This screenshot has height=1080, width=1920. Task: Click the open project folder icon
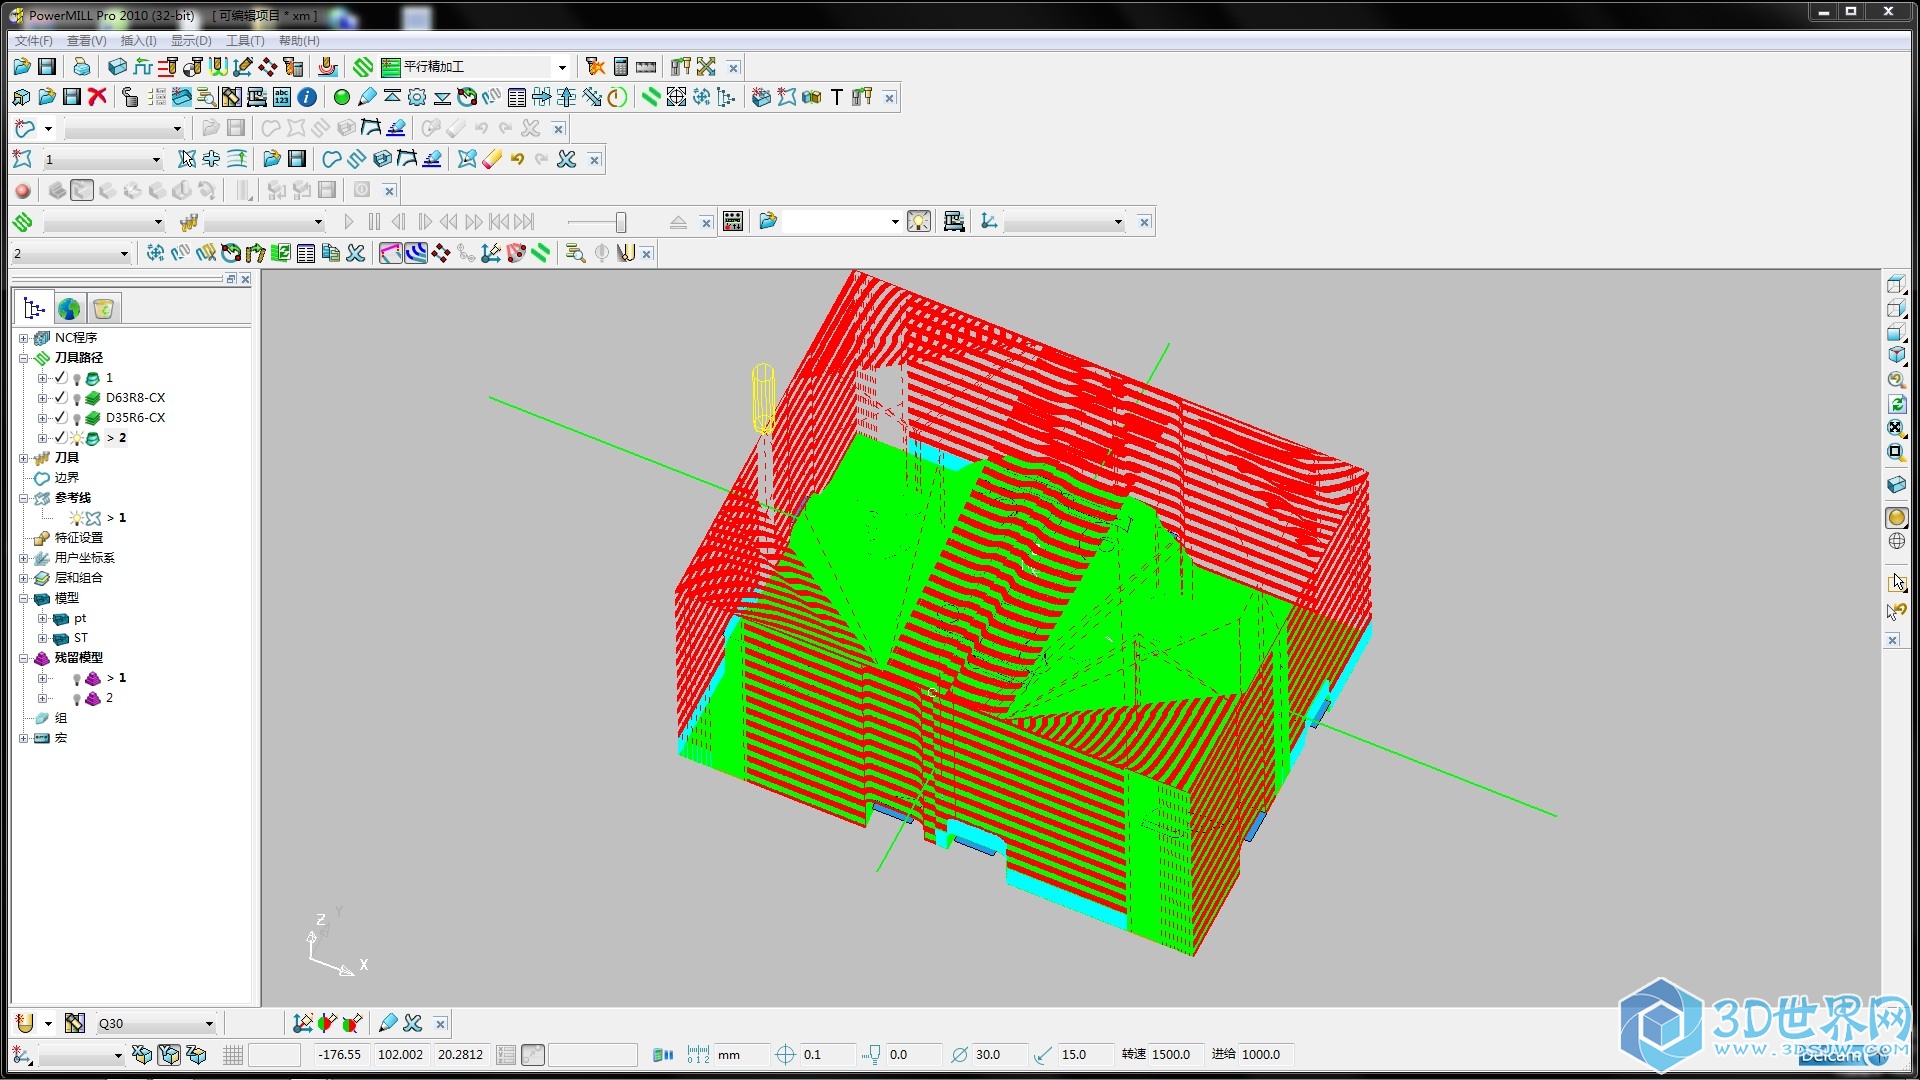[22, 67]
